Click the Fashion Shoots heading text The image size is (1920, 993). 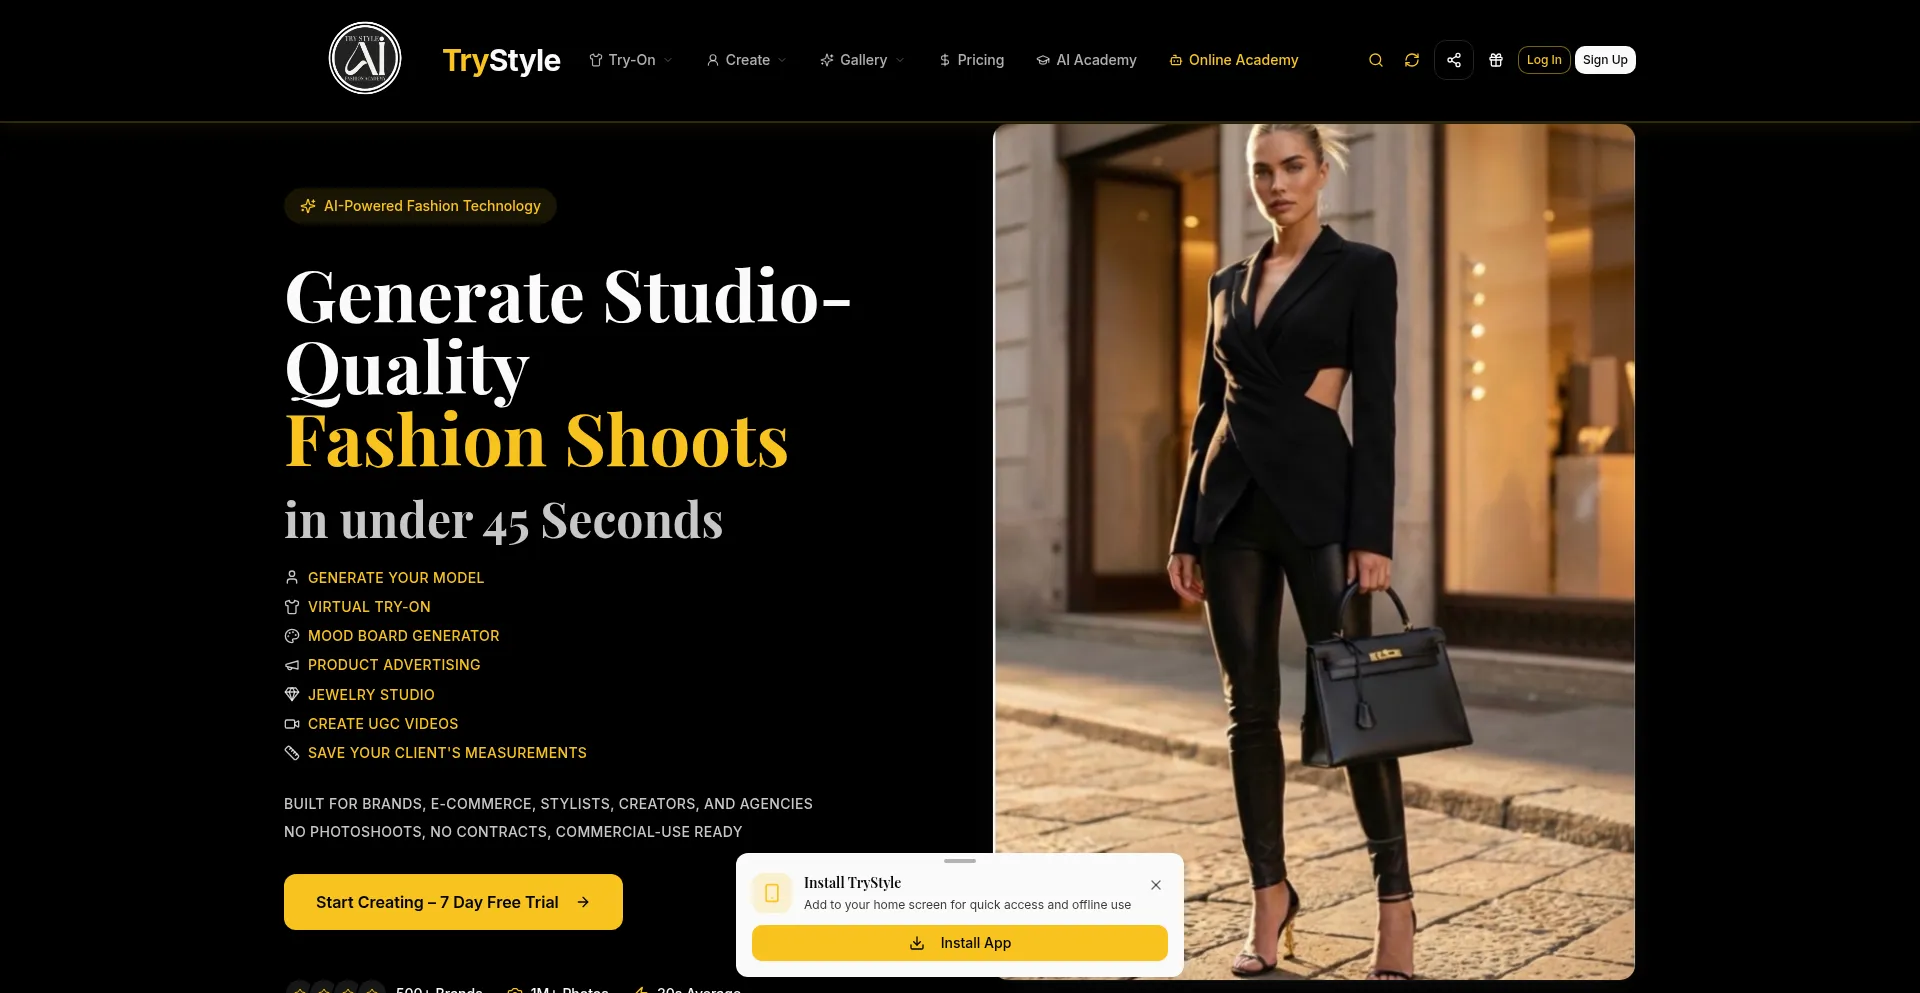coord(537,440)
